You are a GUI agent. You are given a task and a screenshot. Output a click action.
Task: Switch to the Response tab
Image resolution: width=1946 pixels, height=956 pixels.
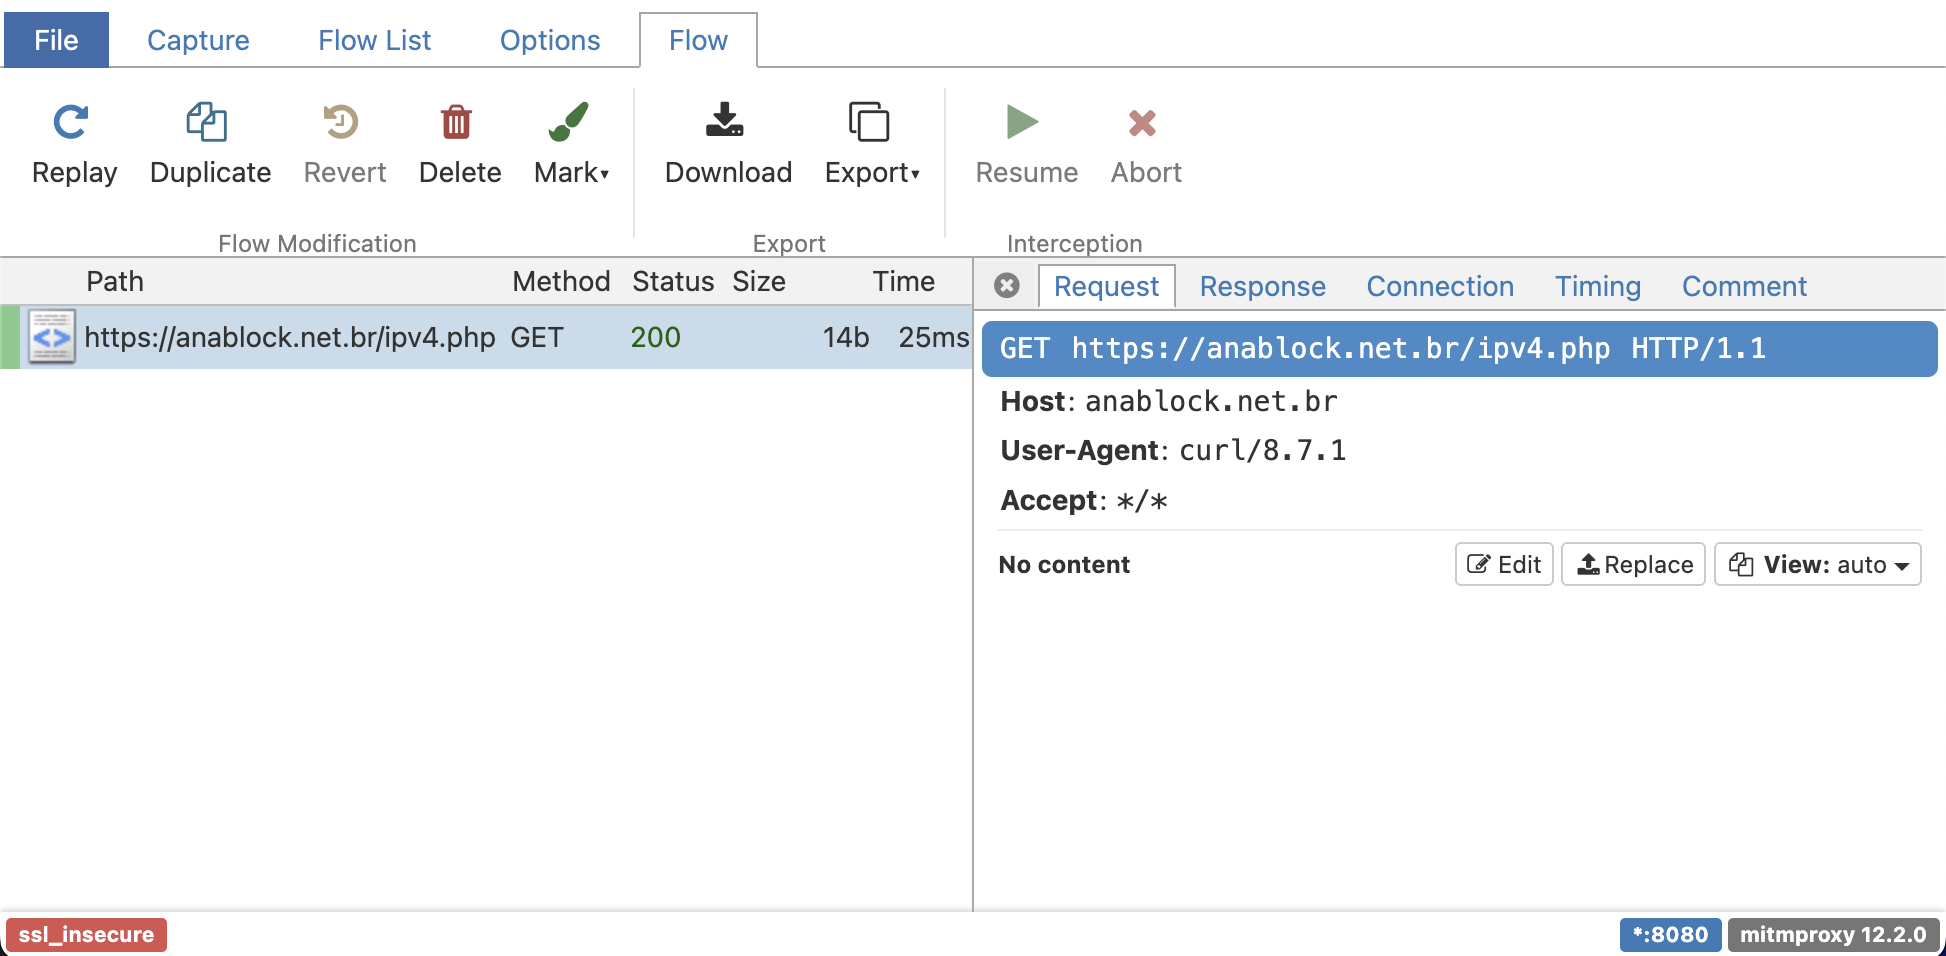coord(1262,287)
